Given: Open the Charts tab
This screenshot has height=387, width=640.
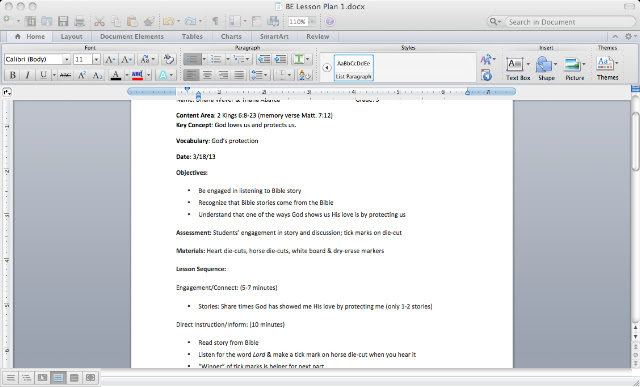Looking at the screenshot, I should coord(231,37).
